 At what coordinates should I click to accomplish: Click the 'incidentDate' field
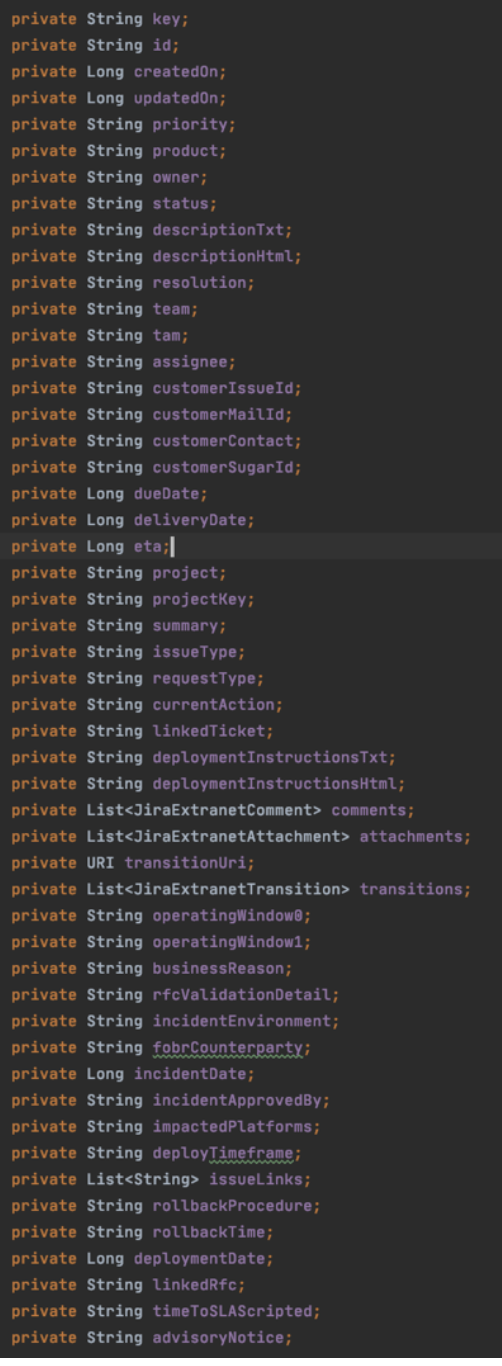189,1073
